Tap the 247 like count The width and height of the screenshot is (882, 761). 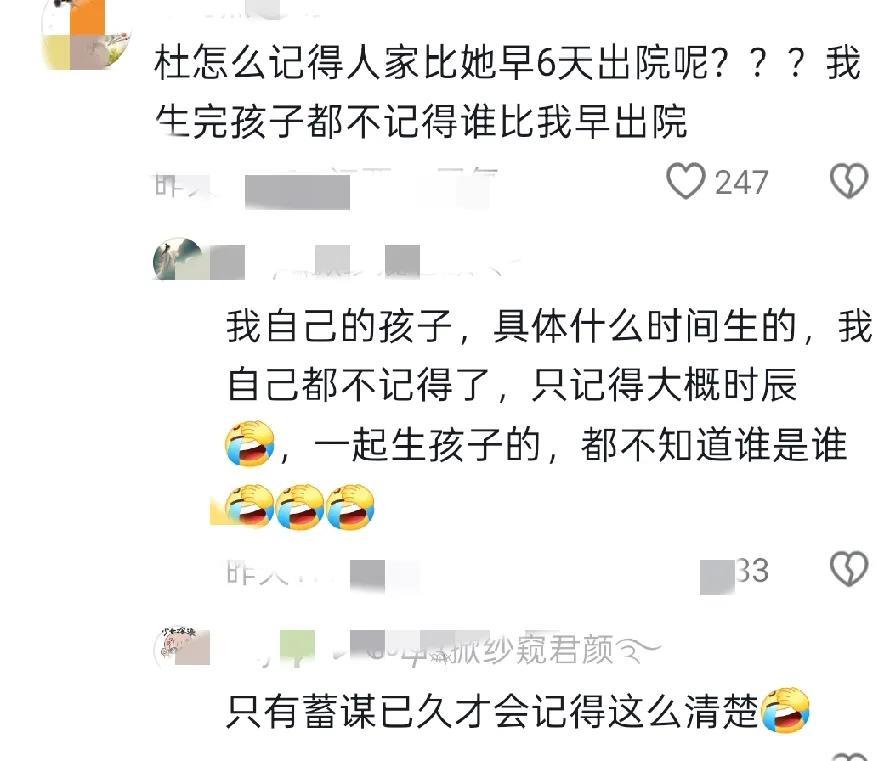(x=741, y=183)
